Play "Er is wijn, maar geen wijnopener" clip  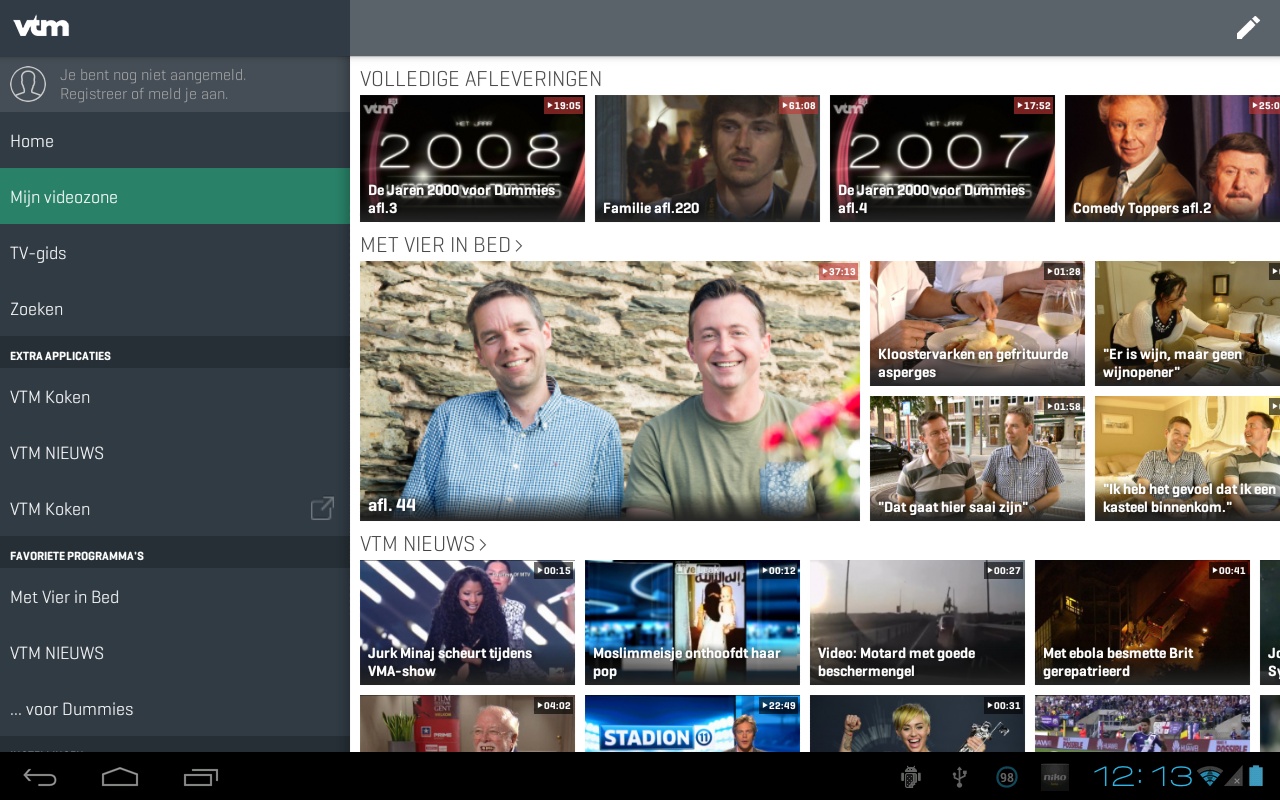tap(1187, 324)
